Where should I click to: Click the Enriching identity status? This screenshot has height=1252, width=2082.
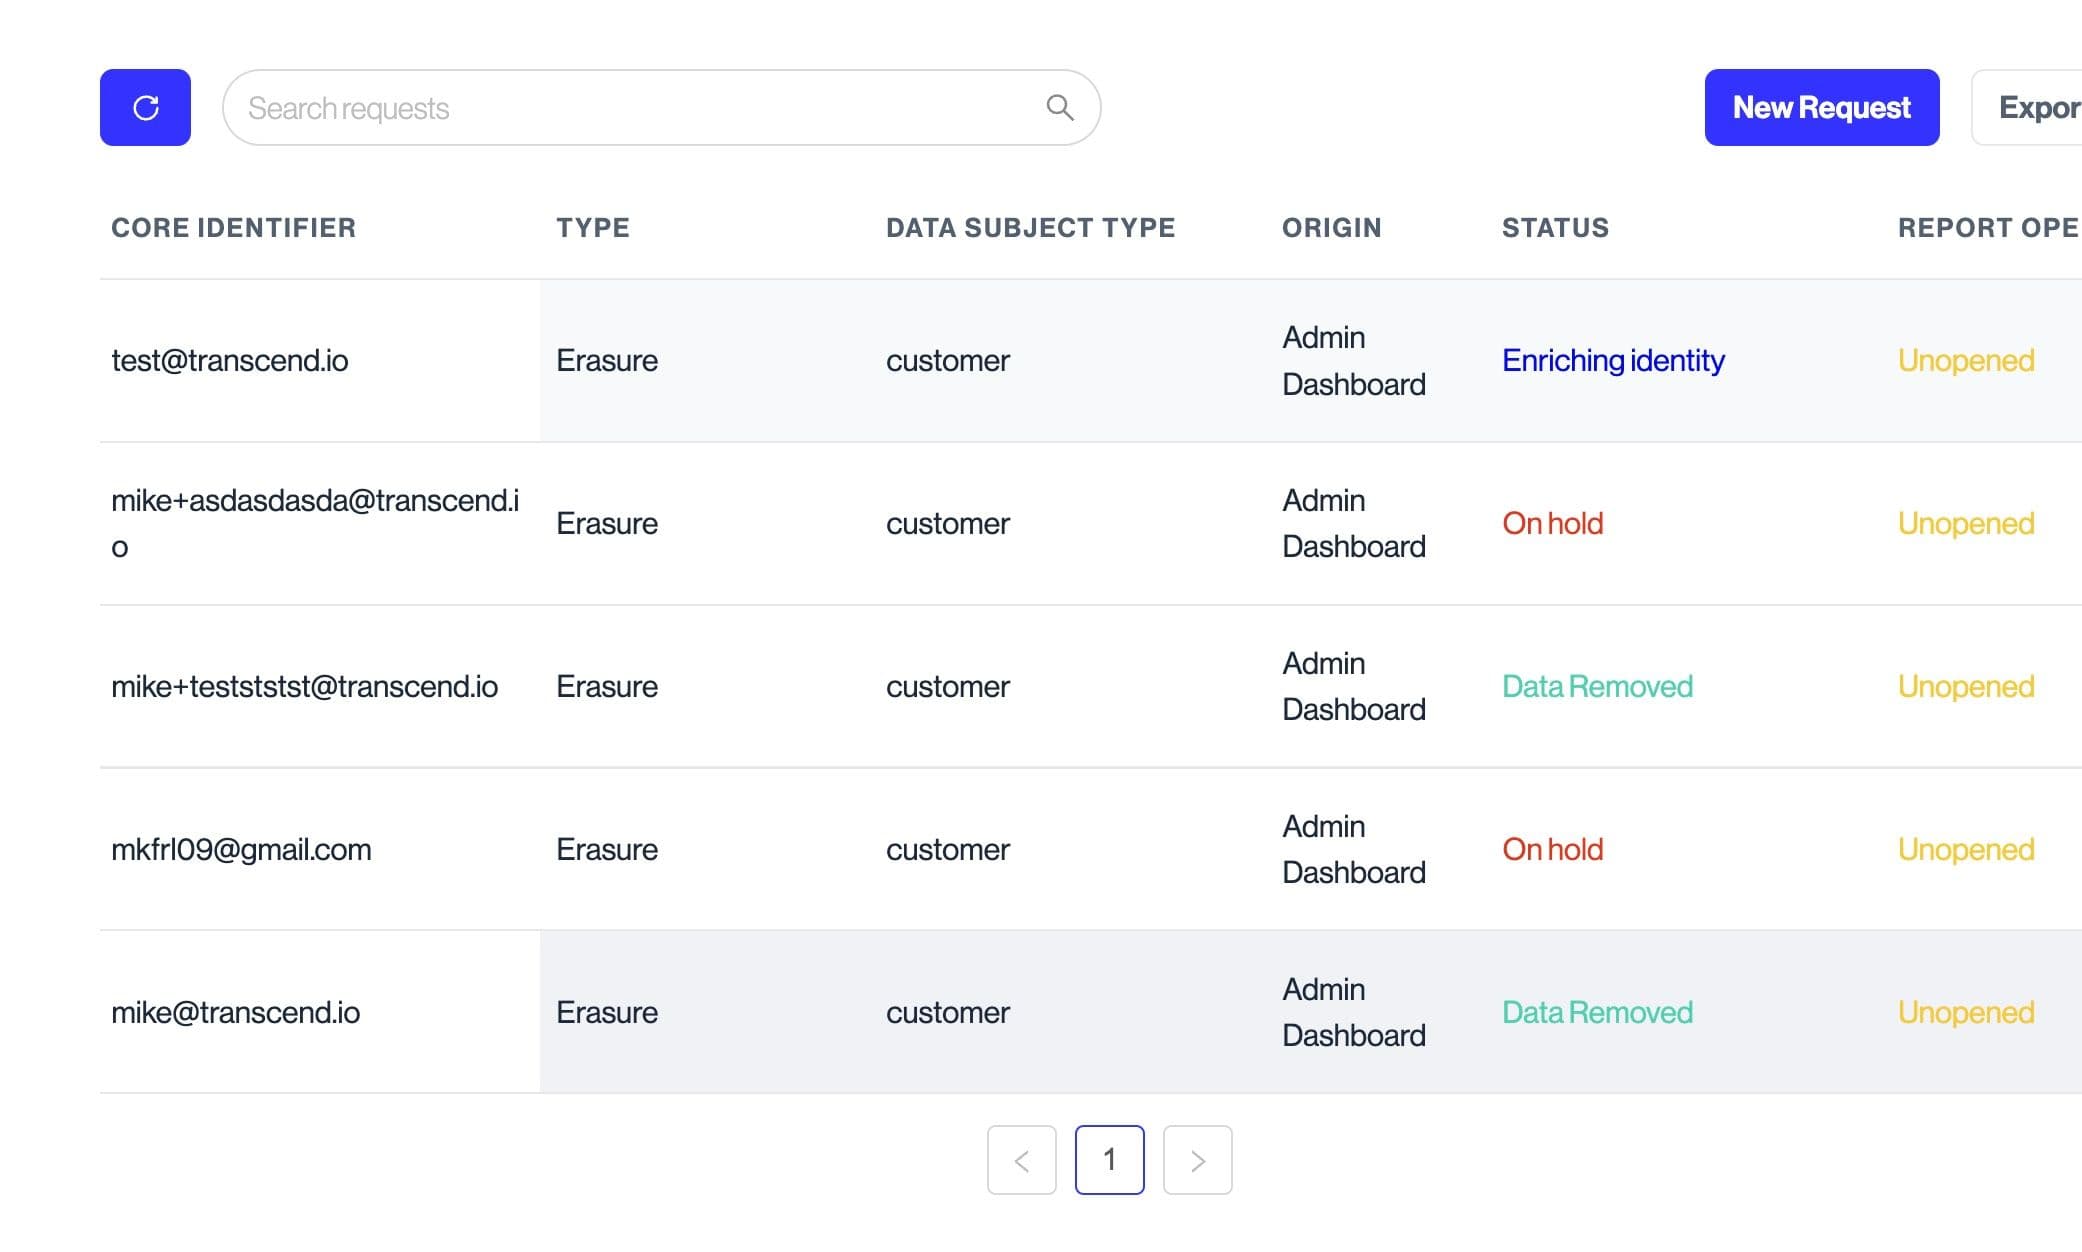click(1612, 361)
